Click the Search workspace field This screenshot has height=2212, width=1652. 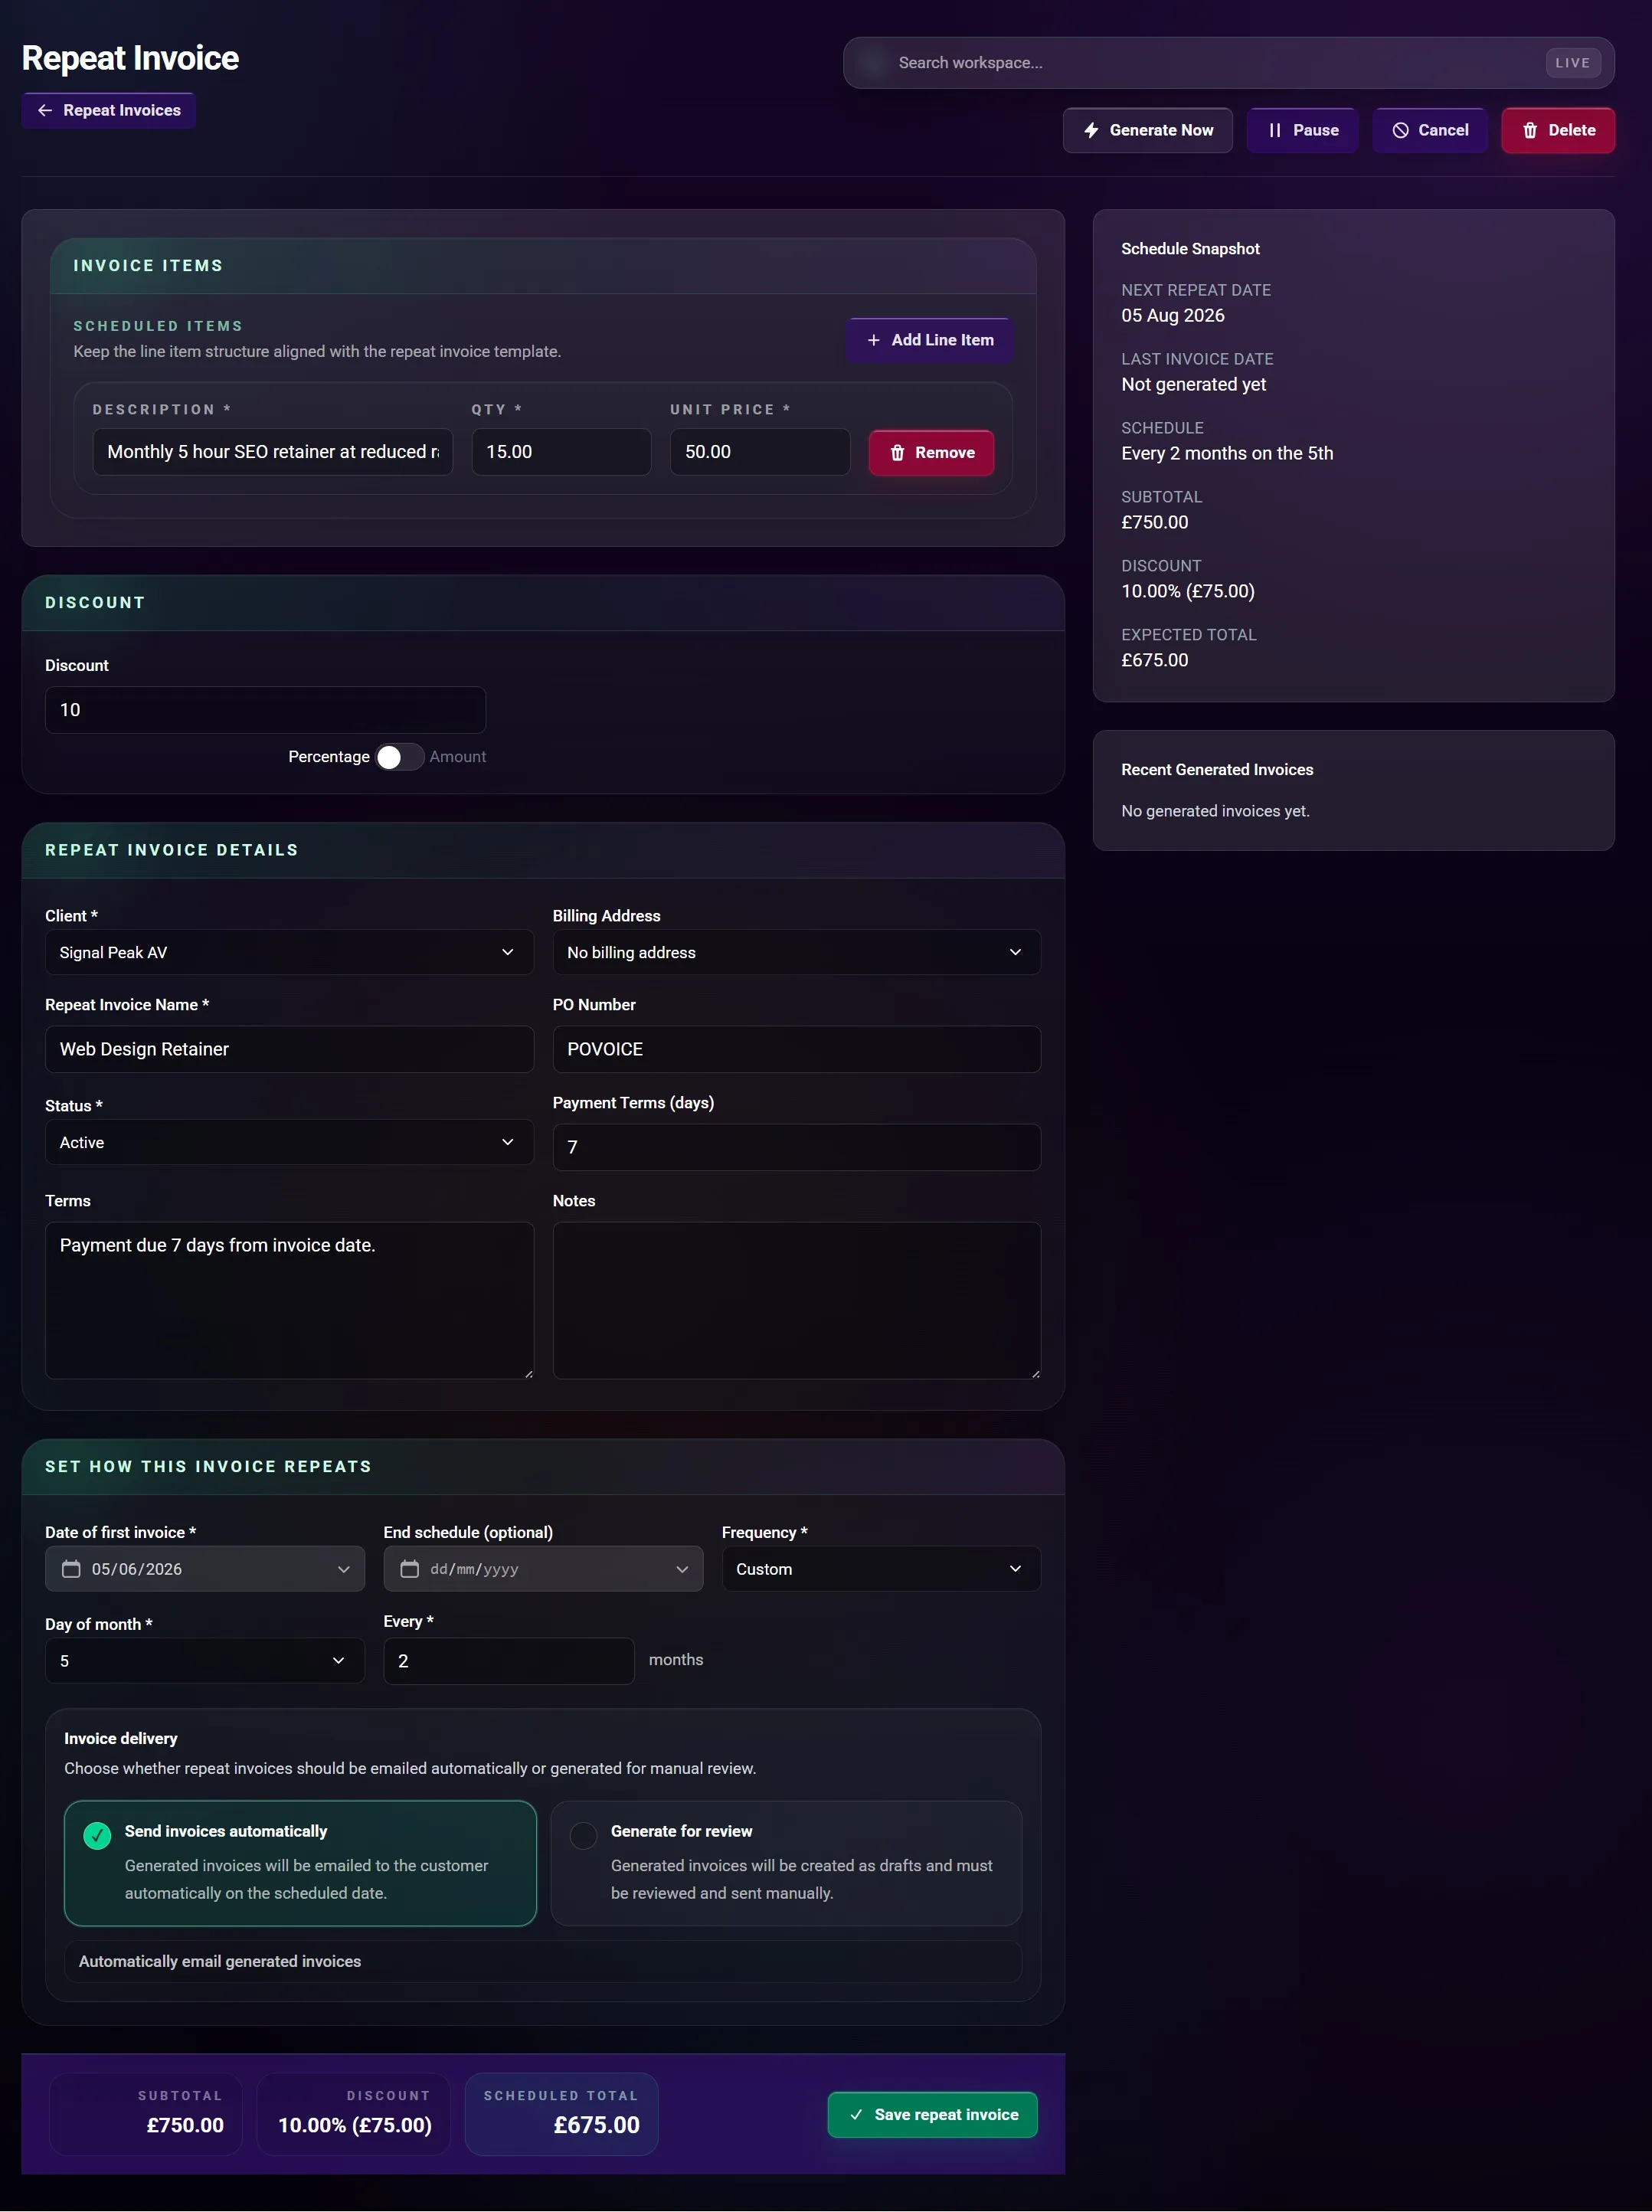(1228, 63)
